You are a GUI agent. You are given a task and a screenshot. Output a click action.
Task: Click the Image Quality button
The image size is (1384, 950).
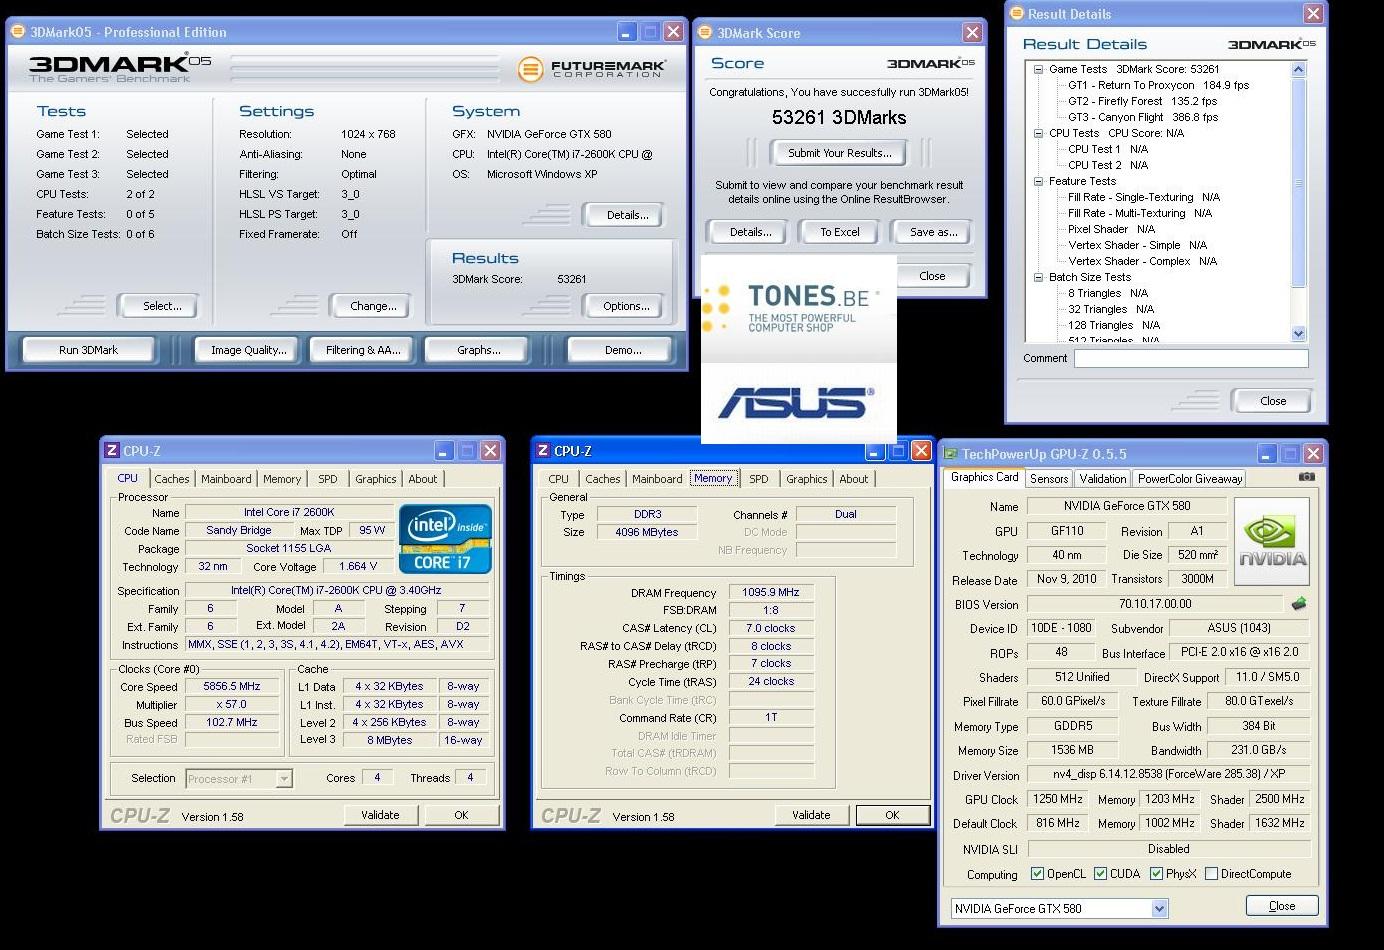[x=248, y=350]
